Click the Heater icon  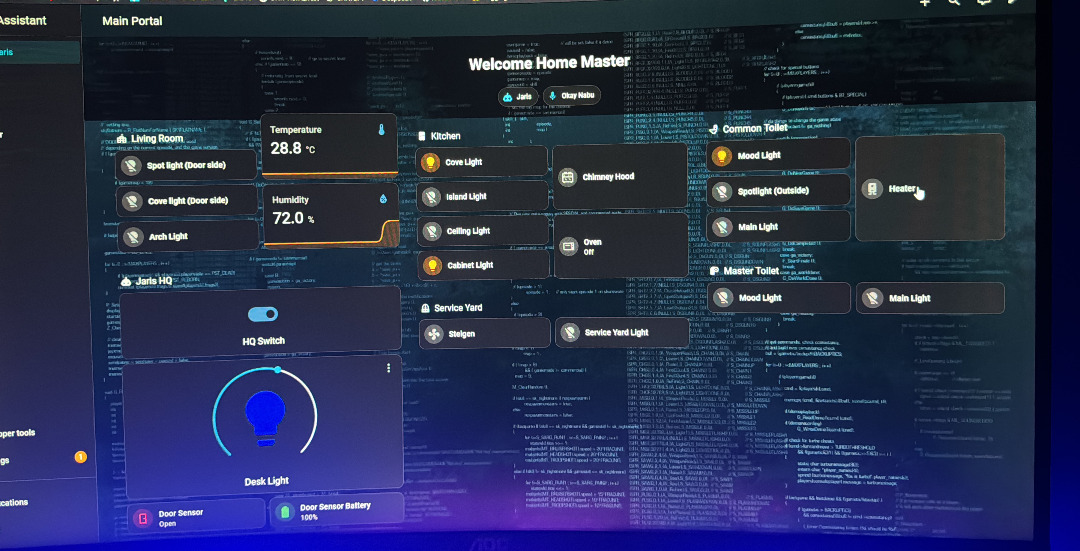(872, 189)
